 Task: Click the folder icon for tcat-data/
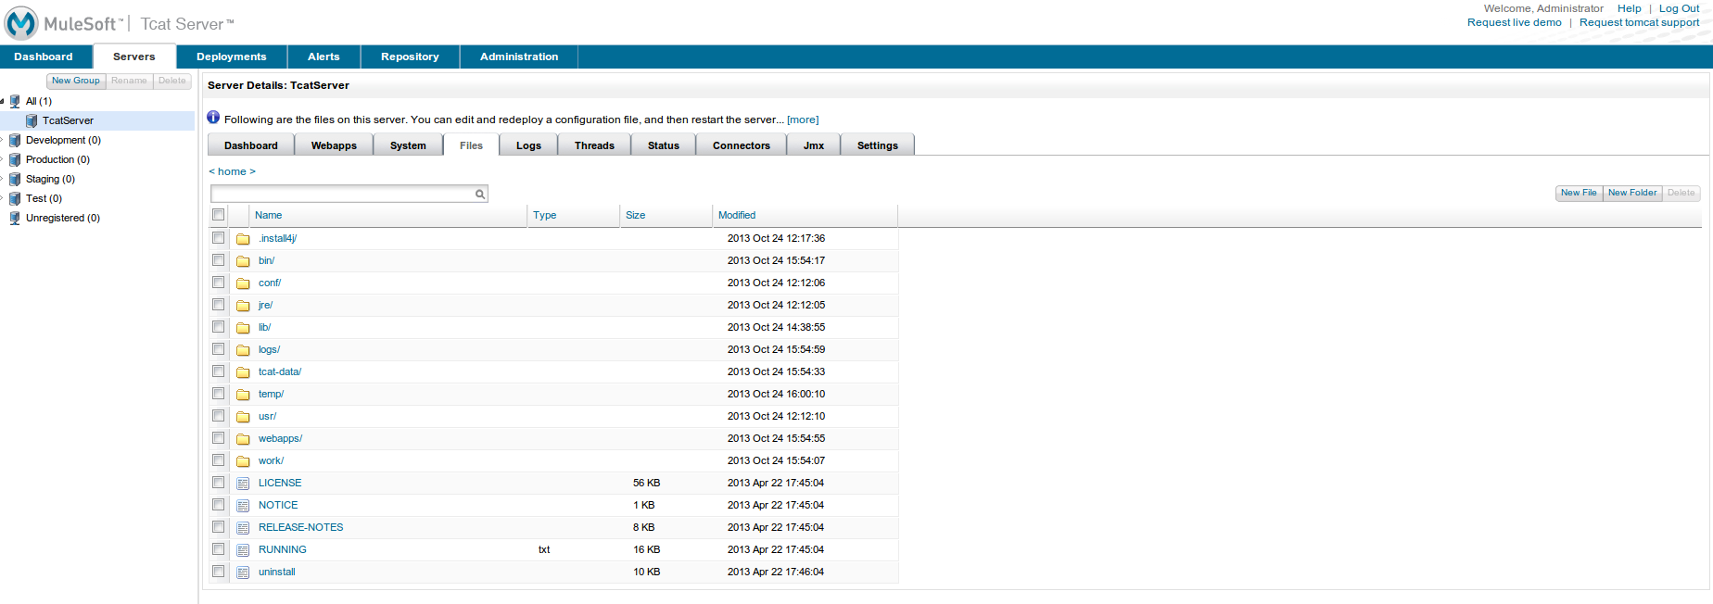243,372
